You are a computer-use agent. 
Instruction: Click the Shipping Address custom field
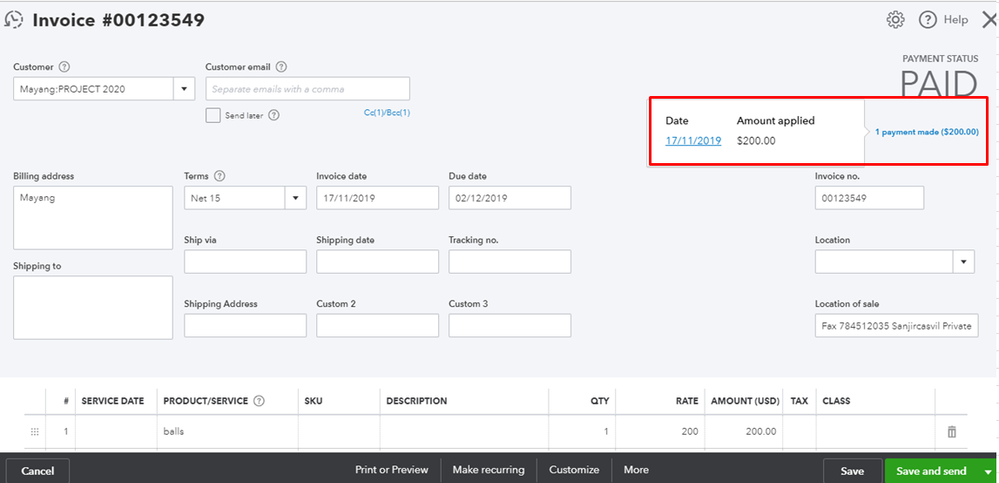pos(245,326)
